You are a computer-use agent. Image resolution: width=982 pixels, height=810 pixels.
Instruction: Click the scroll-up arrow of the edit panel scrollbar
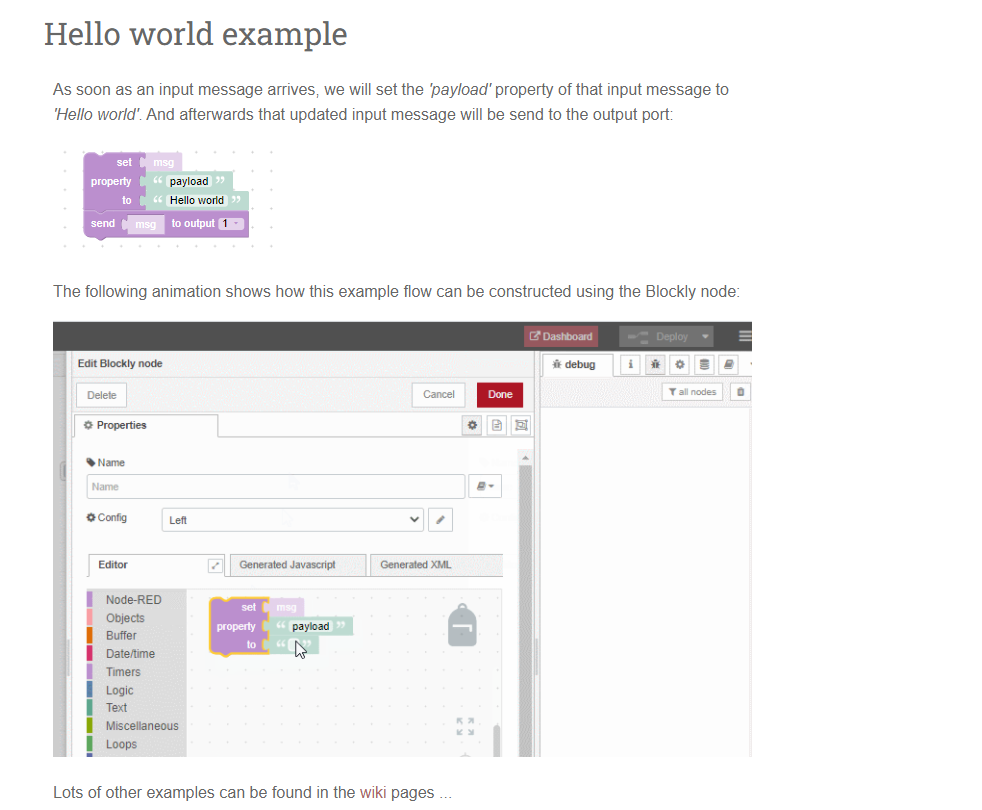tap(525, 458)
